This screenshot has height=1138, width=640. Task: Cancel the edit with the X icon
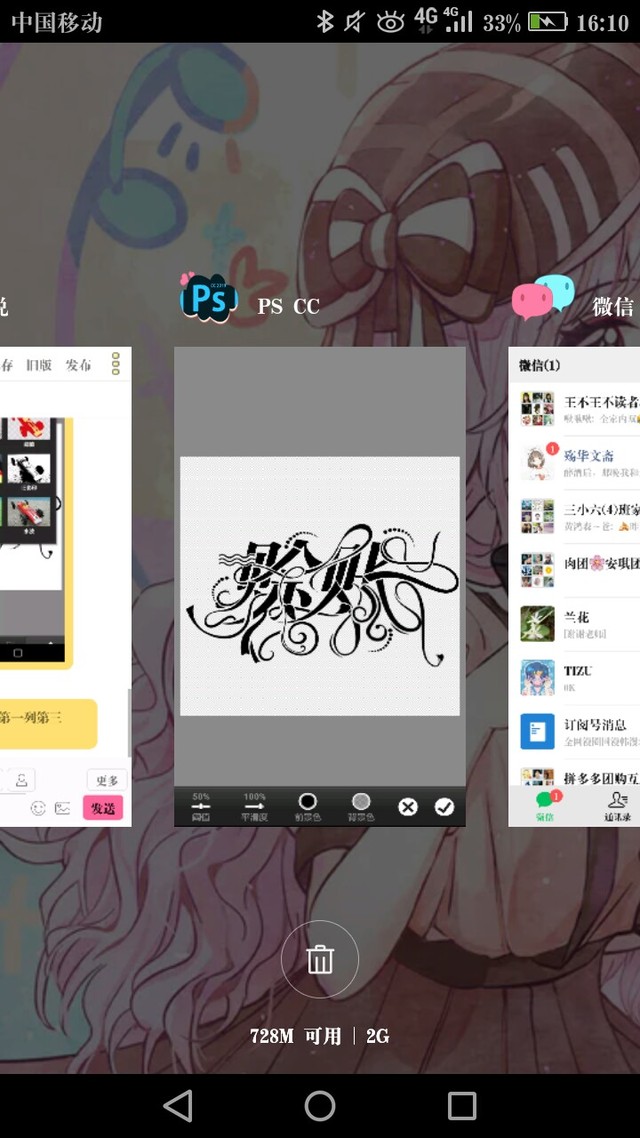coord(408,806)
